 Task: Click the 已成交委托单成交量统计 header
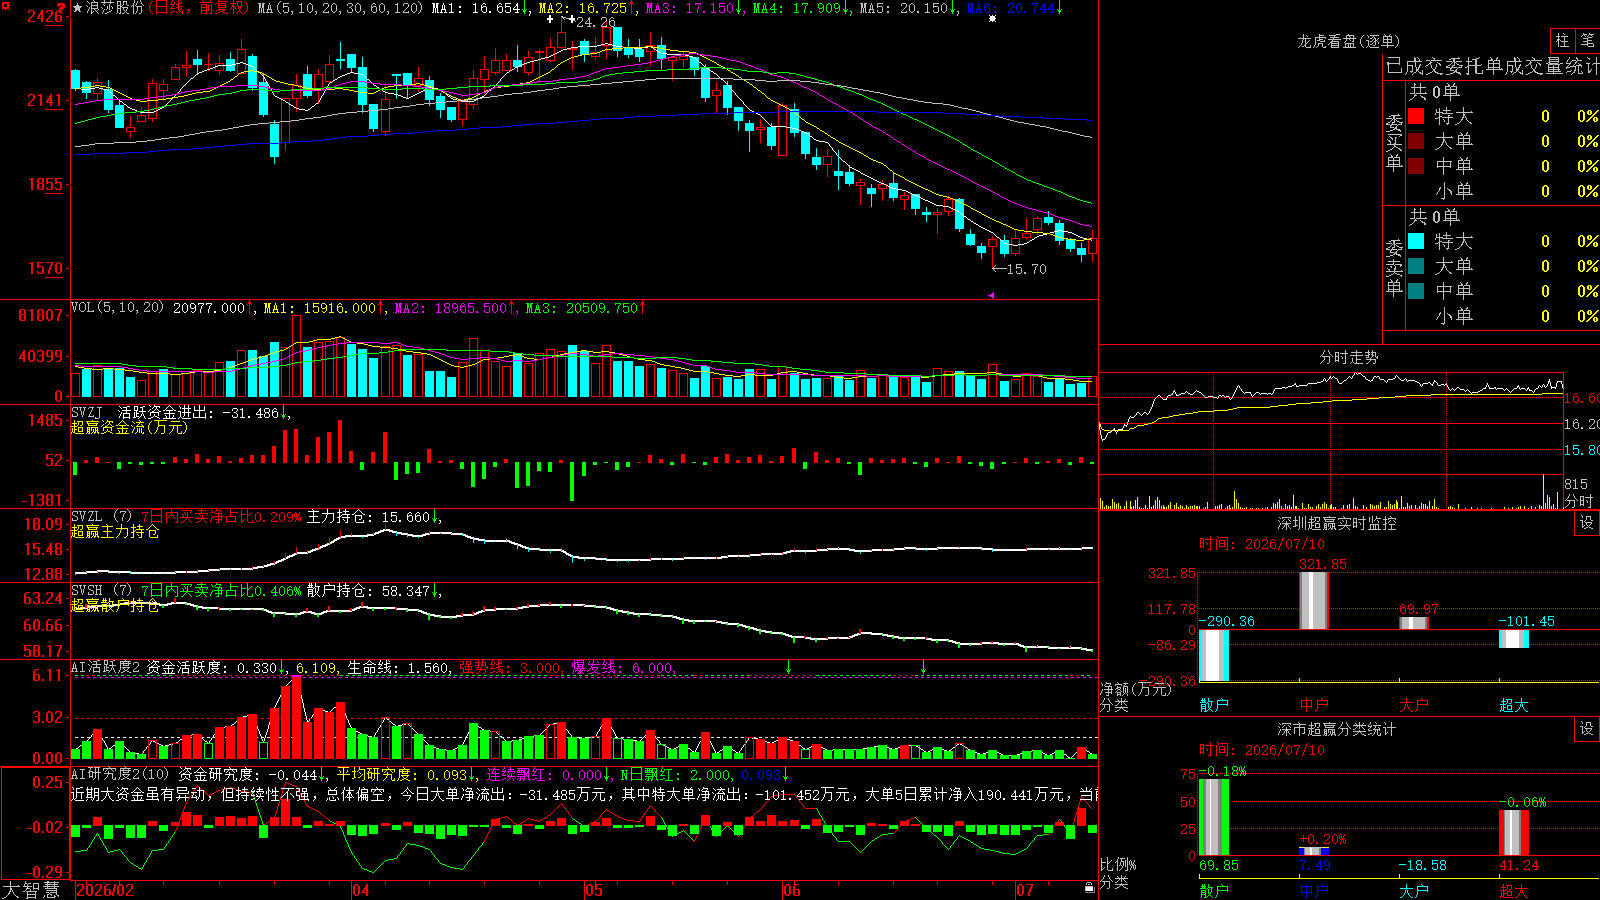click(x=1492, y=66)
